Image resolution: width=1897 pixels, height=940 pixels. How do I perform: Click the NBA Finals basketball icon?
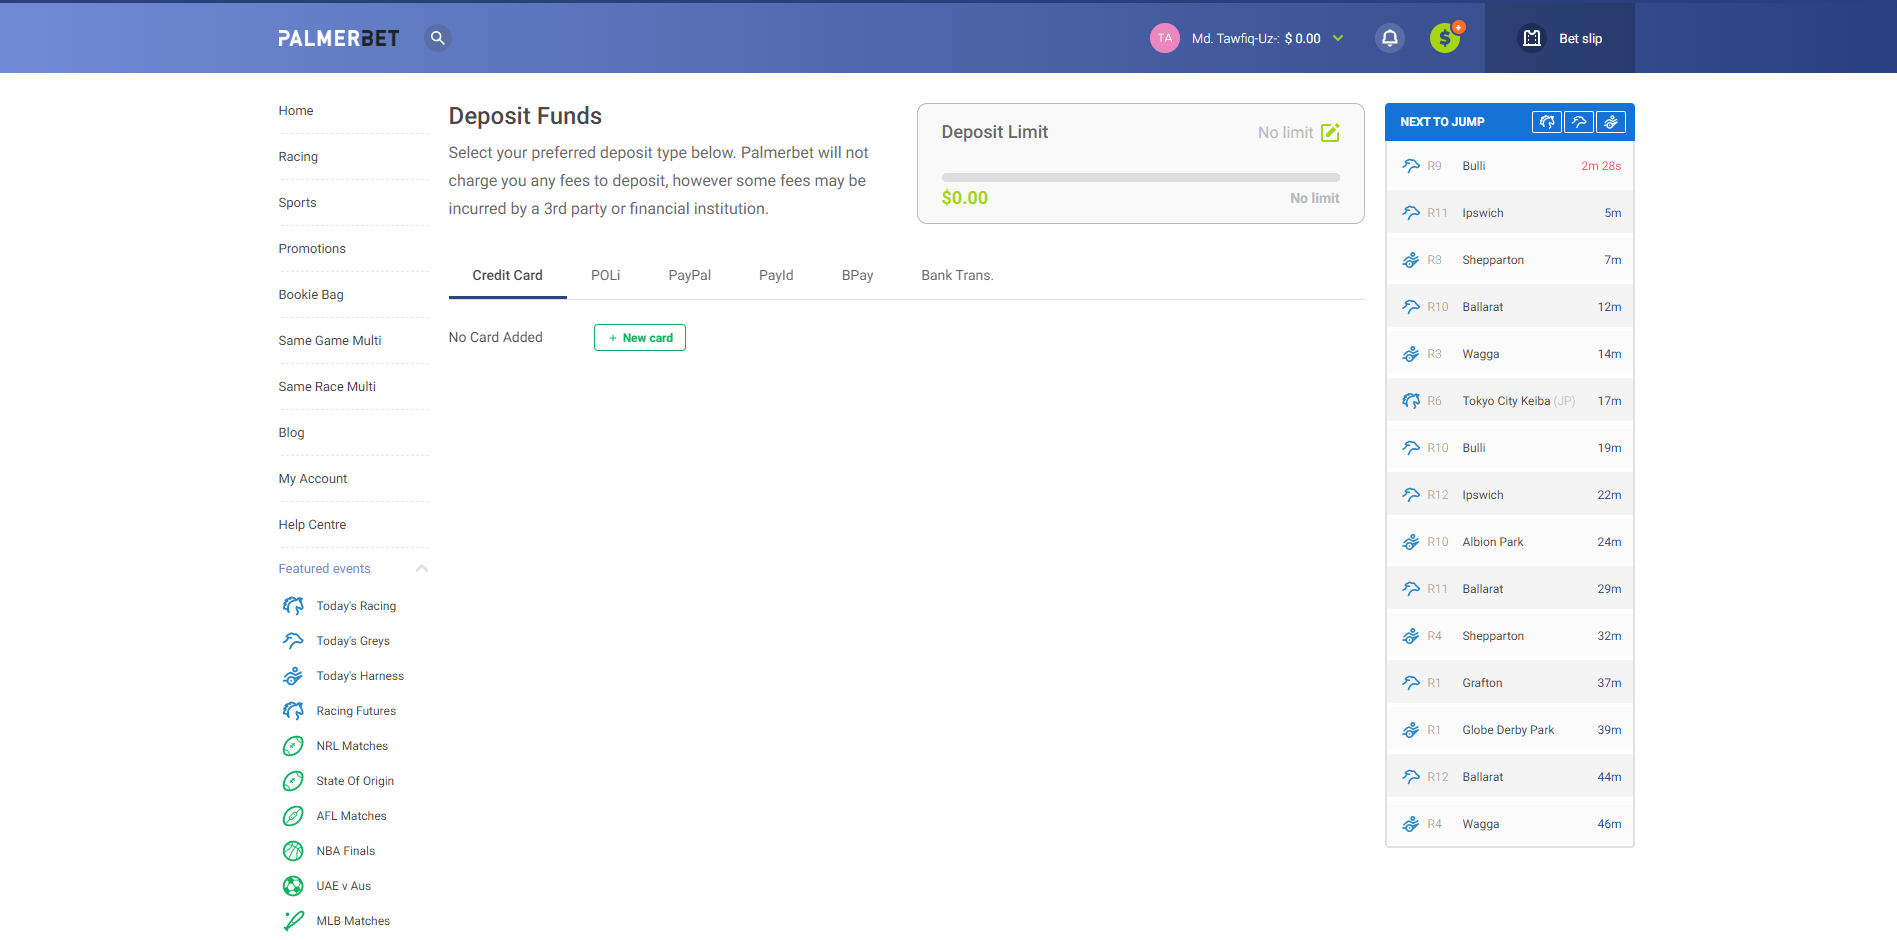293,851
